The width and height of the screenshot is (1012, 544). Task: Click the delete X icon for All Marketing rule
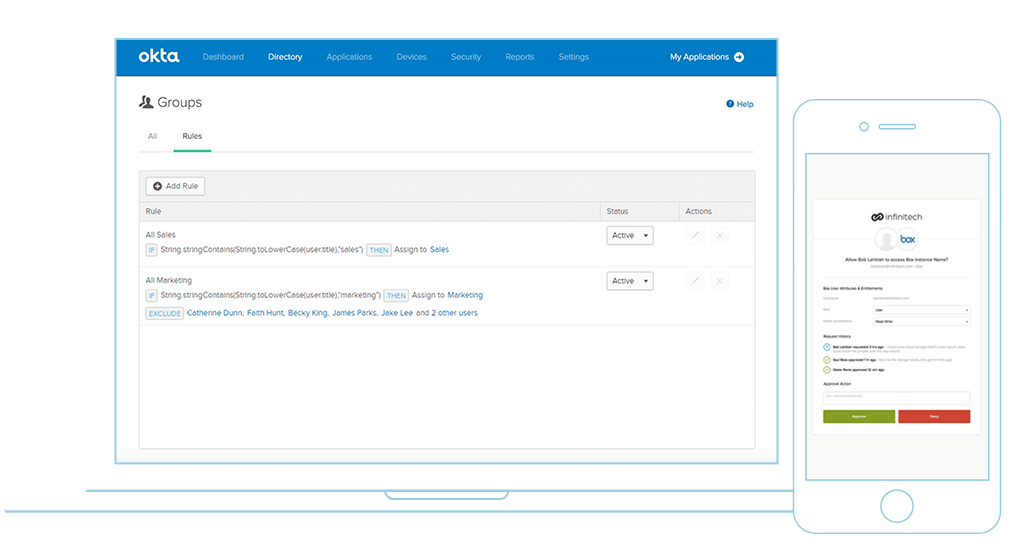719,281
